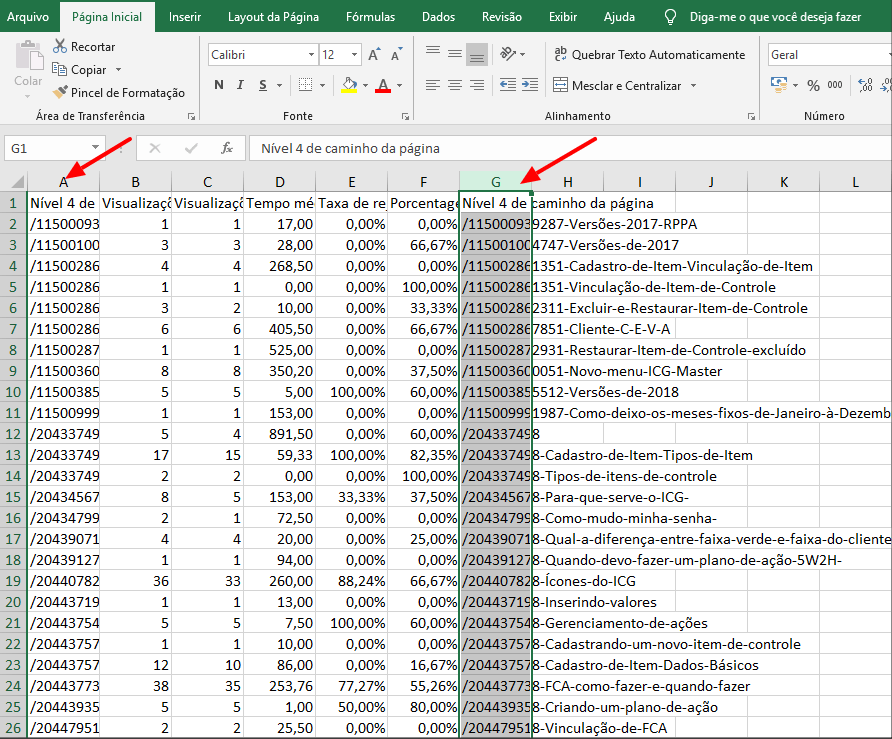Expand the Copiar options arrow
The image size is (892, 739).
click(x=118, y=69)
